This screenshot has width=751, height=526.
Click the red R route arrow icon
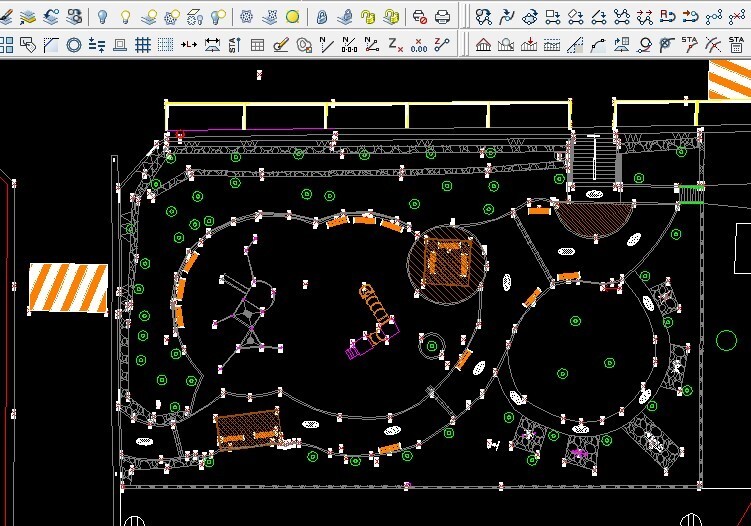667,17
